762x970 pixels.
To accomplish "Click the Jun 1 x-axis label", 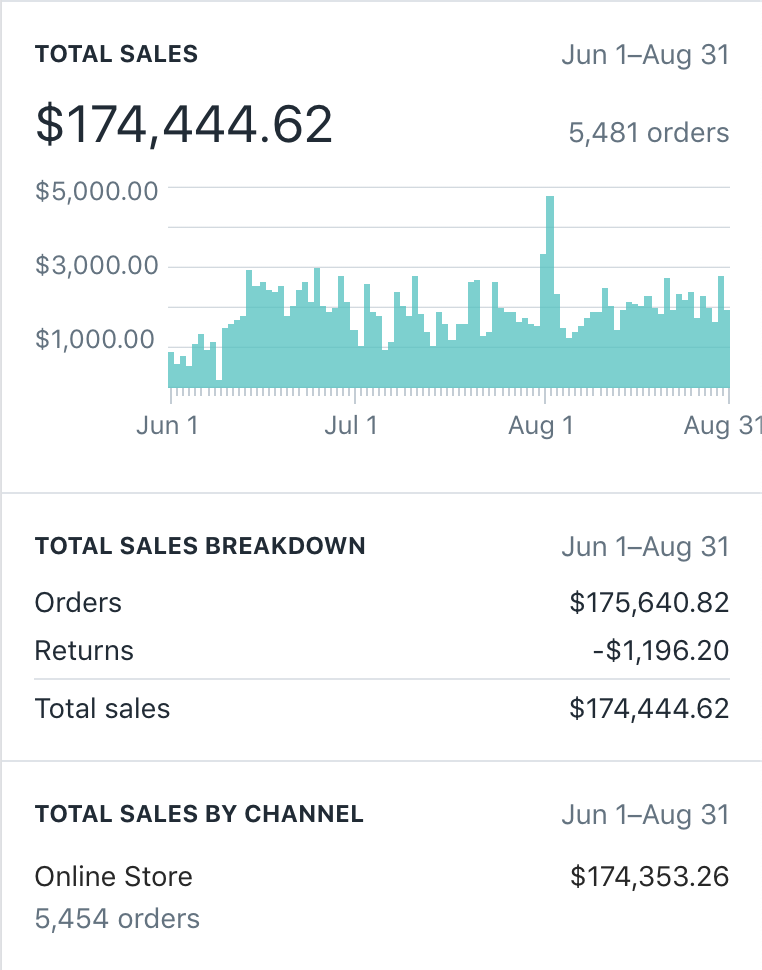I will pos(167,426).
